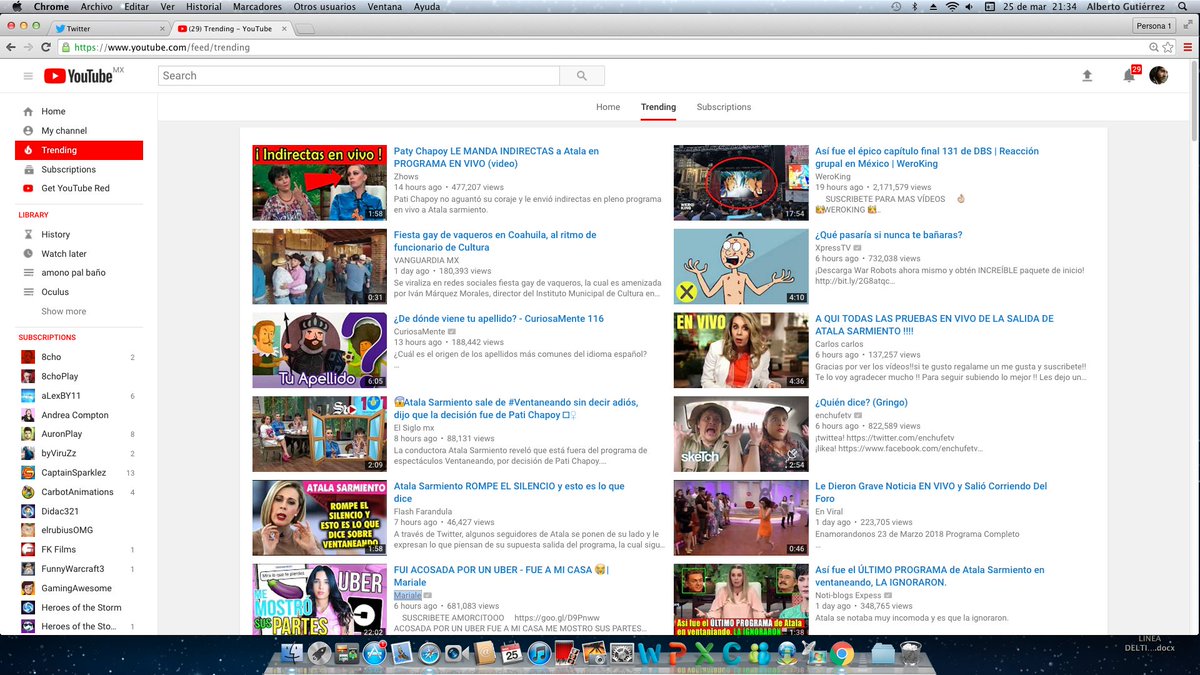Select the Trending tab
This screenshot has height=675, width=1200.
pyautogui.click(x=658, y=107)
